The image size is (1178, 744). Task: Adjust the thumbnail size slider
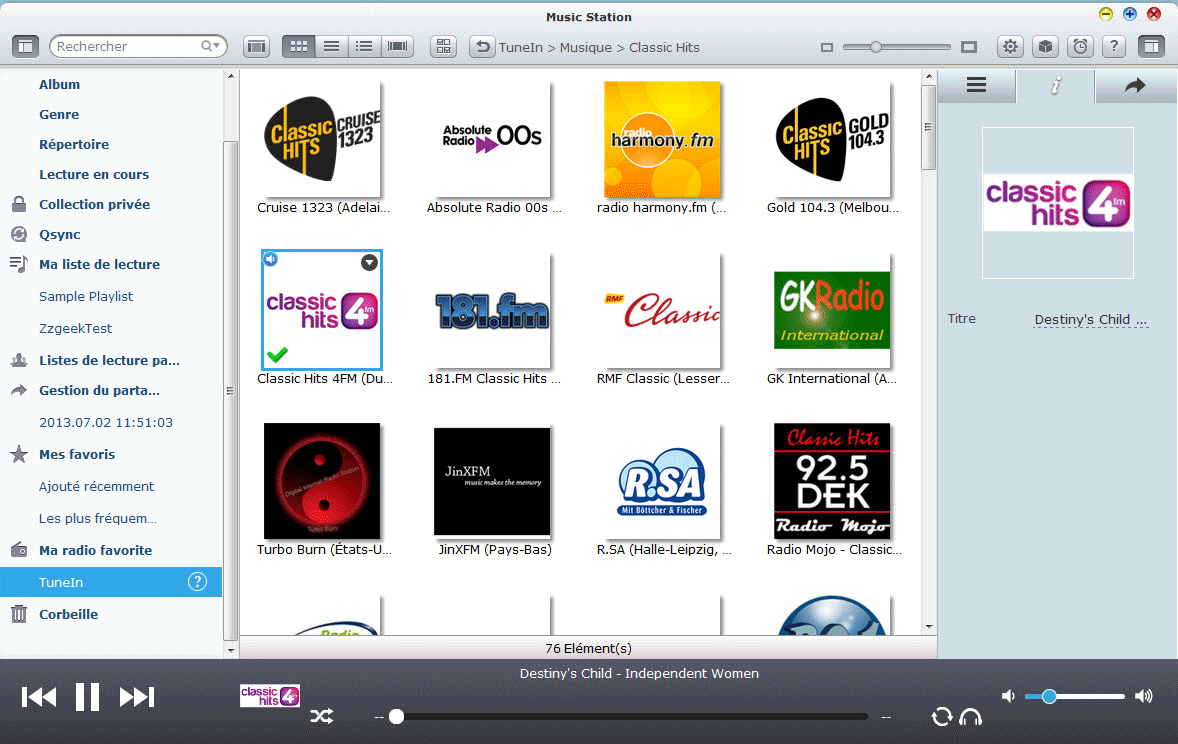click(x=875, y=47)
